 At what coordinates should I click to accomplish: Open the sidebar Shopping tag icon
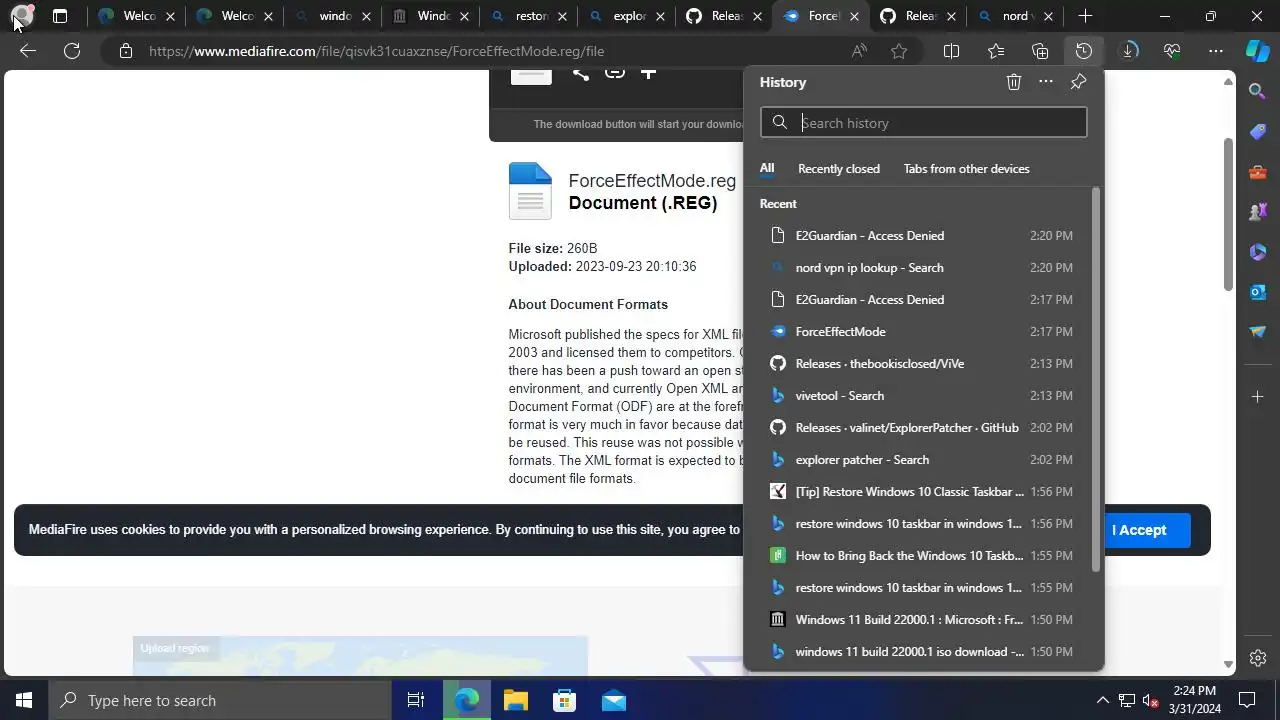click(1258, 132)
